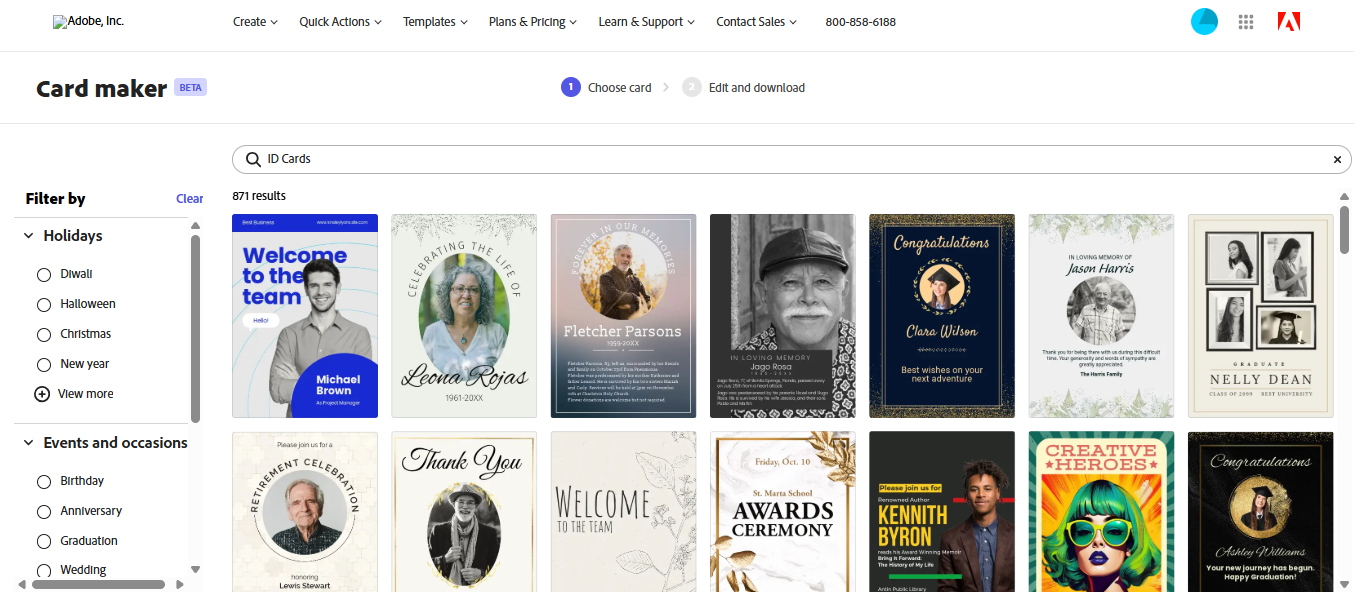Choose the St. Marta Awards Ceremony card
1354x592 pixels.
point(783,512)
